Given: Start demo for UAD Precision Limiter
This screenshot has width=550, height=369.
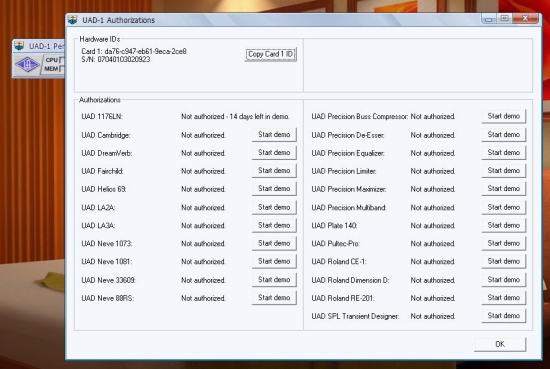Looking at the screenshot, I should (504, 170).
